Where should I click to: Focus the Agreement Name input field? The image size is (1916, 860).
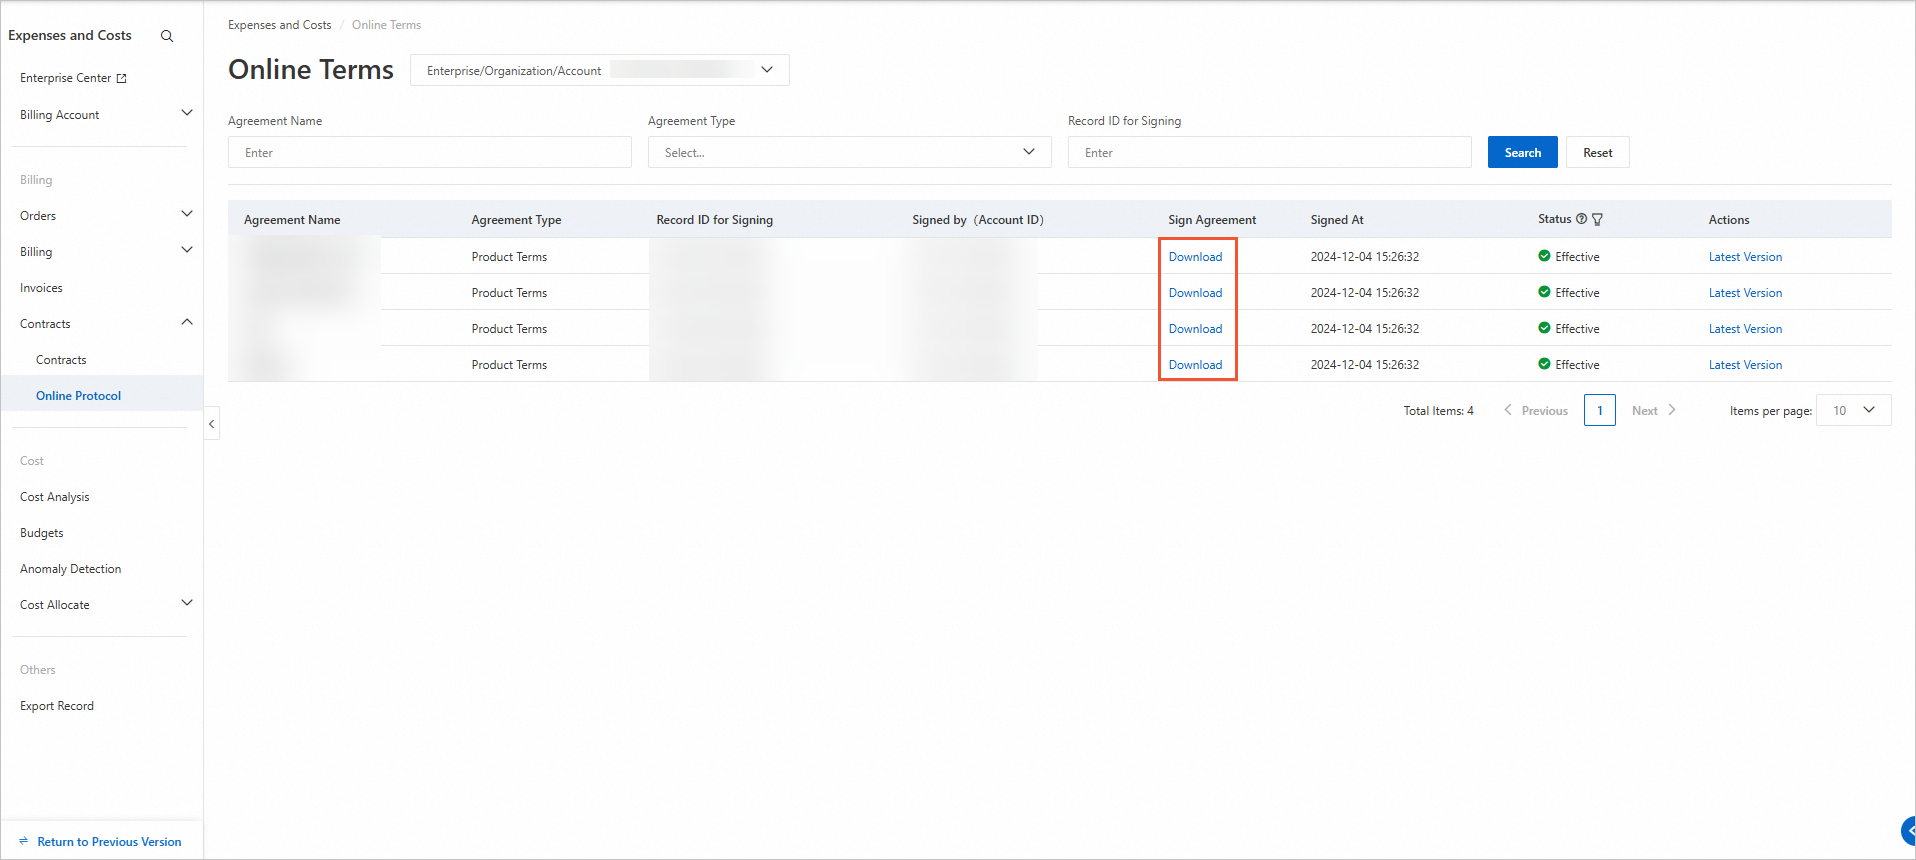click(x=430, y=152)
